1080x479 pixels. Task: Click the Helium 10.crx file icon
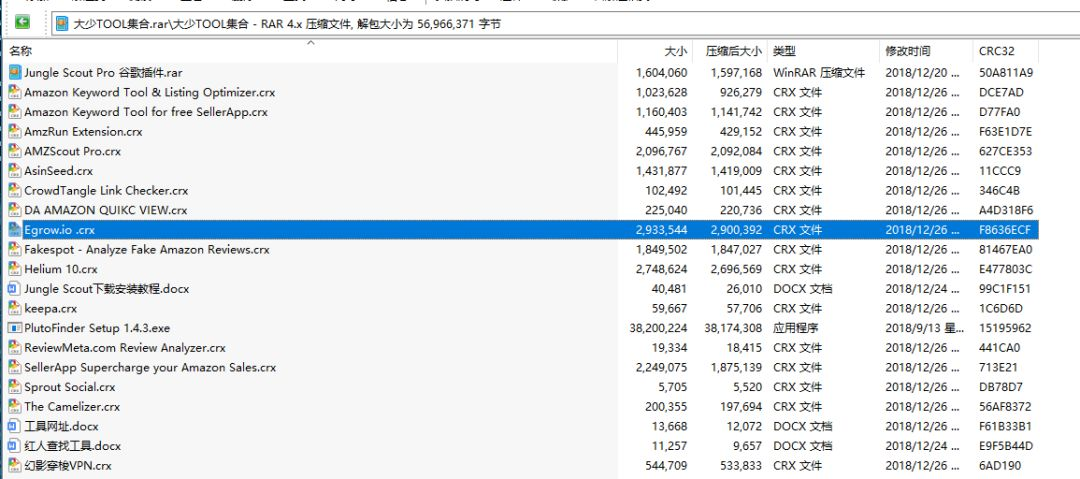(14, 269)
